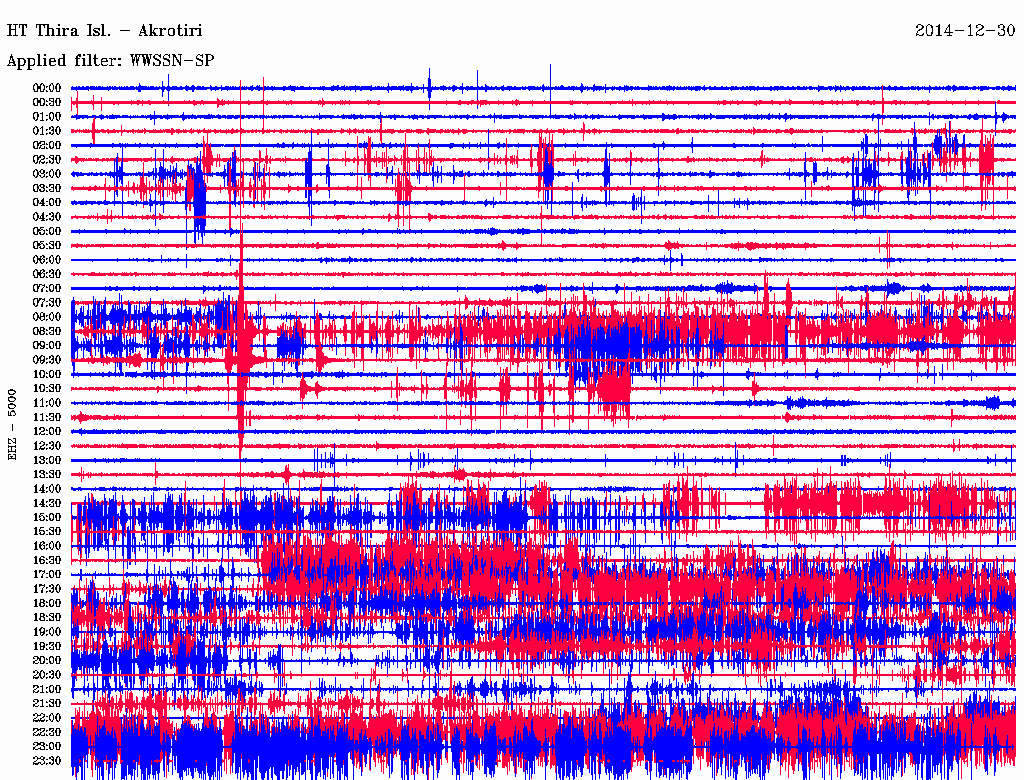The width and height of the screenshot is (1024, 780).
Task: Select the 14:30 time label
Action: click(x=47, y=503)
